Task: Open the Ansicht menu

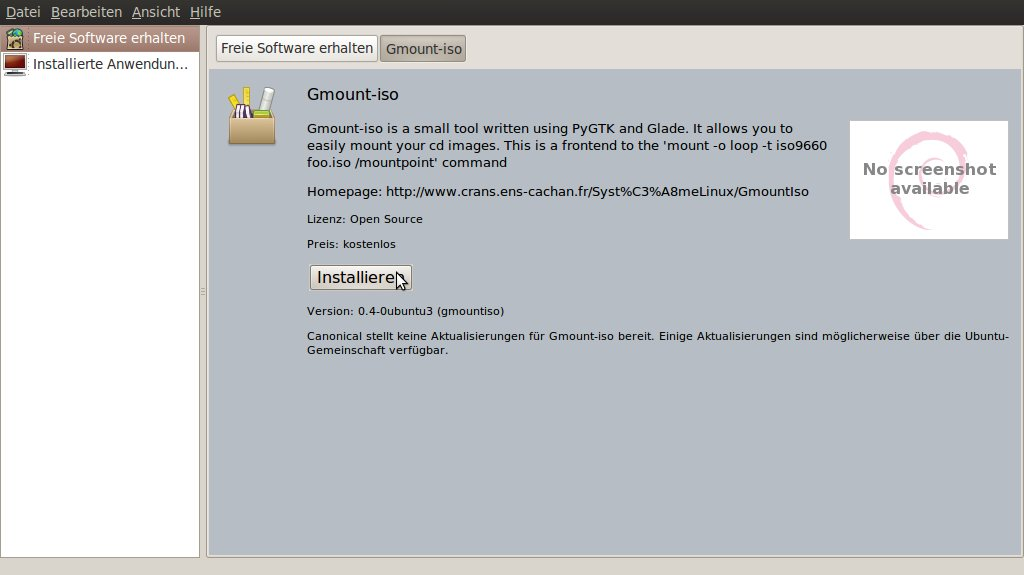Action: [x=155, y=12]
